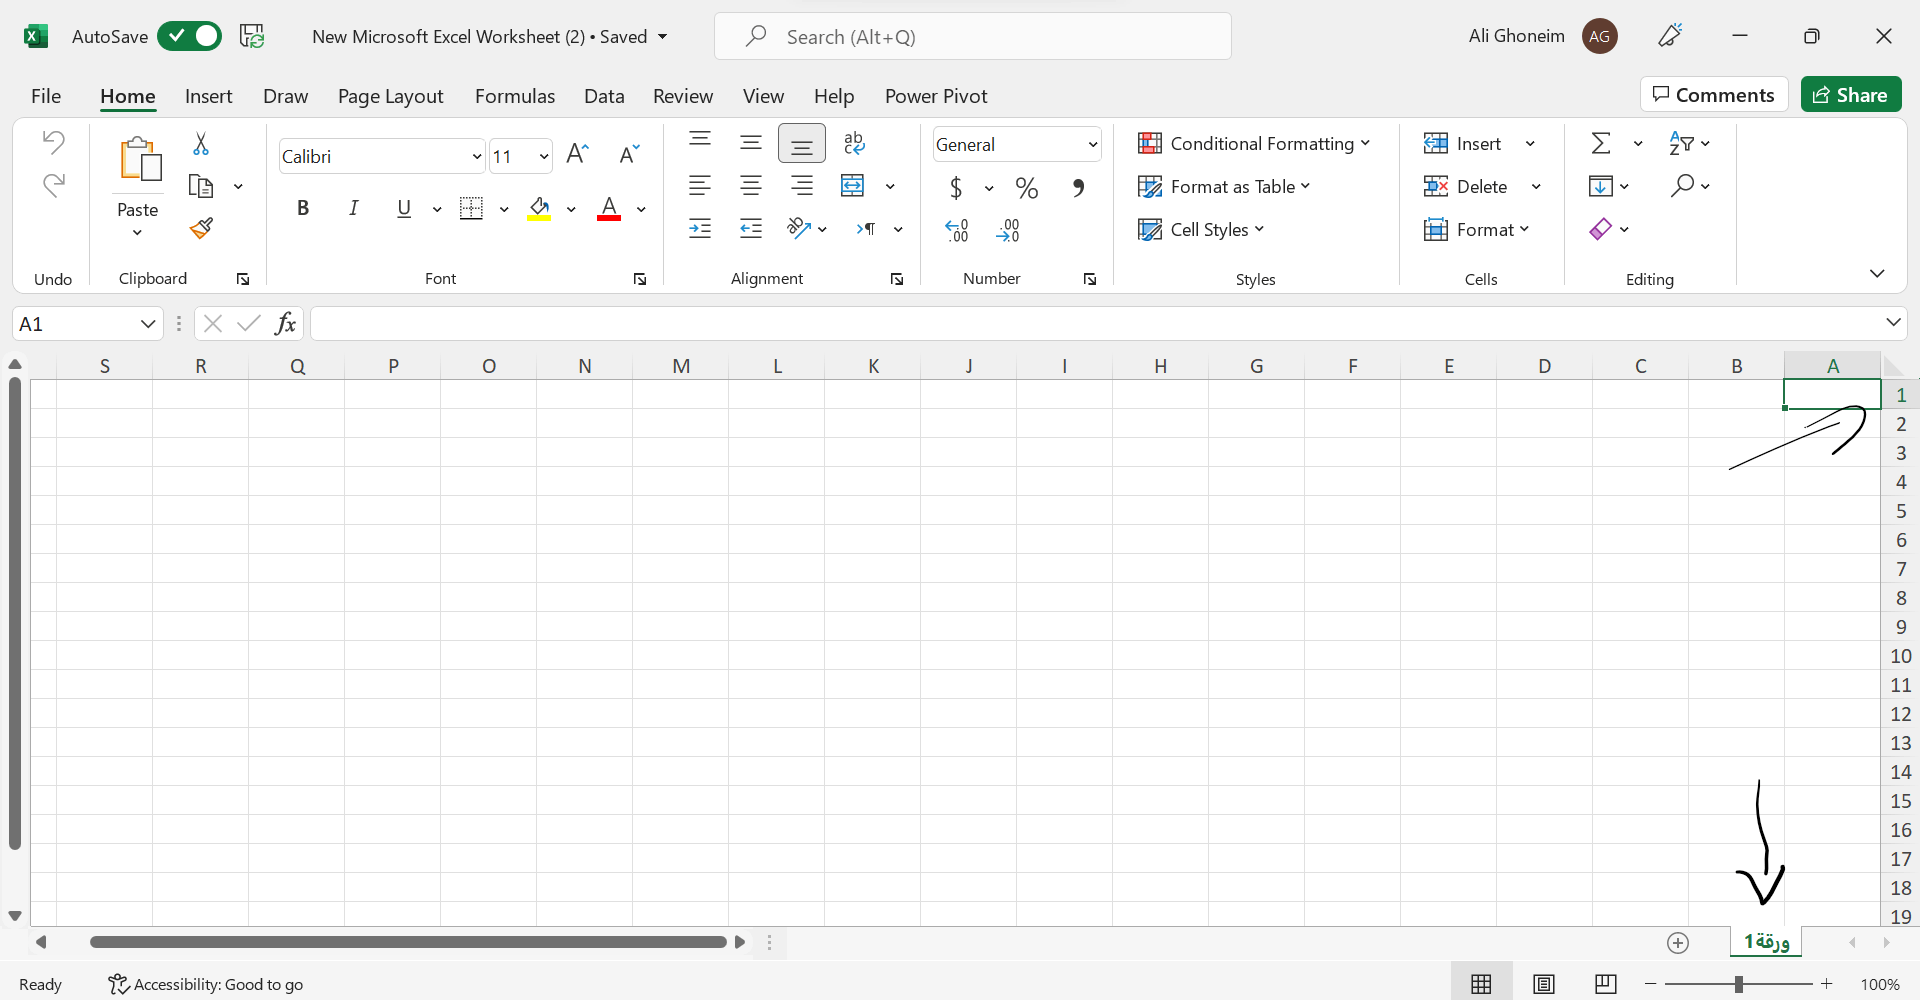Click the Fill down icon
Image resolution: width=1920 pixels, height=1000 pixels.
(1600, 186)
